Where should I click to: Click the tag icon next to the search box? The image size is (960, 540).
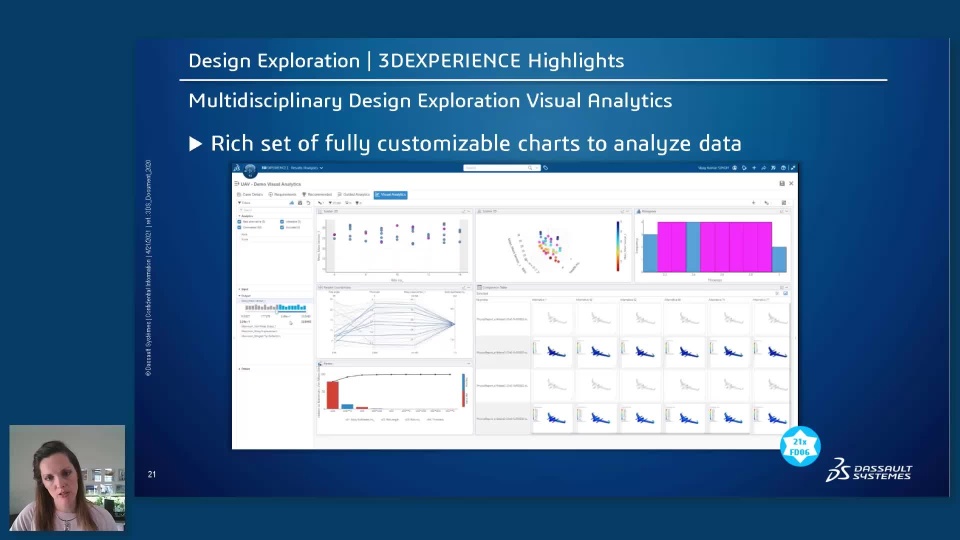546,168
